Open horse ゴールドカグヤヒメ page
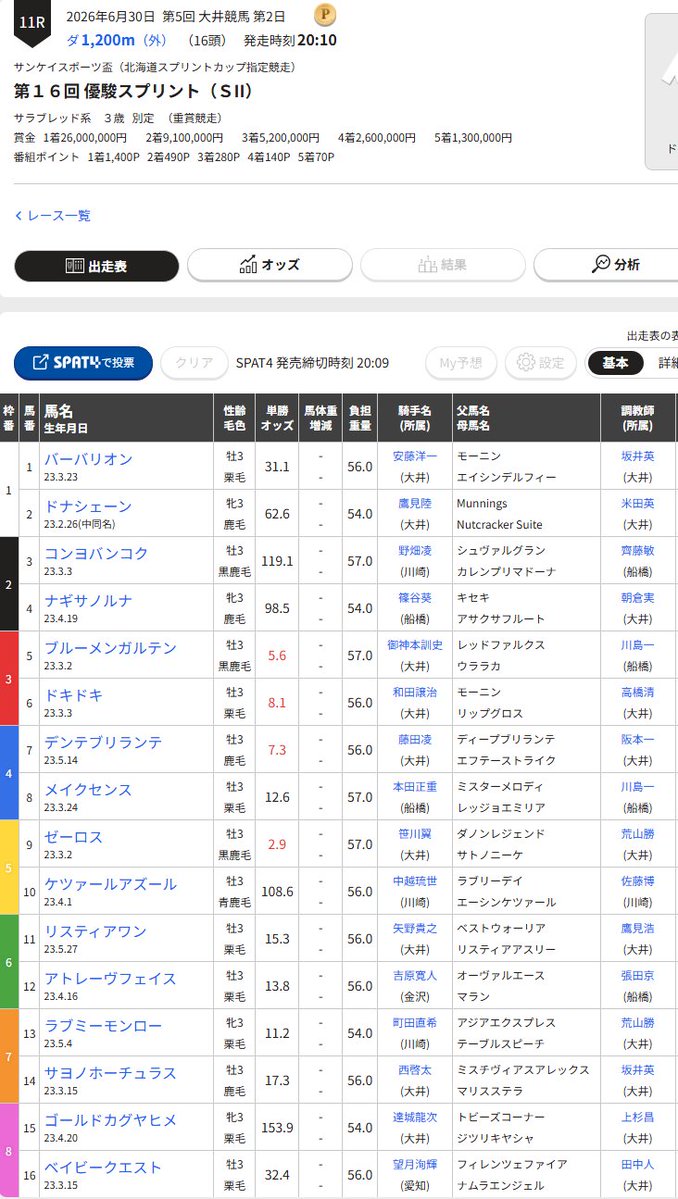 click(110, 1121)
